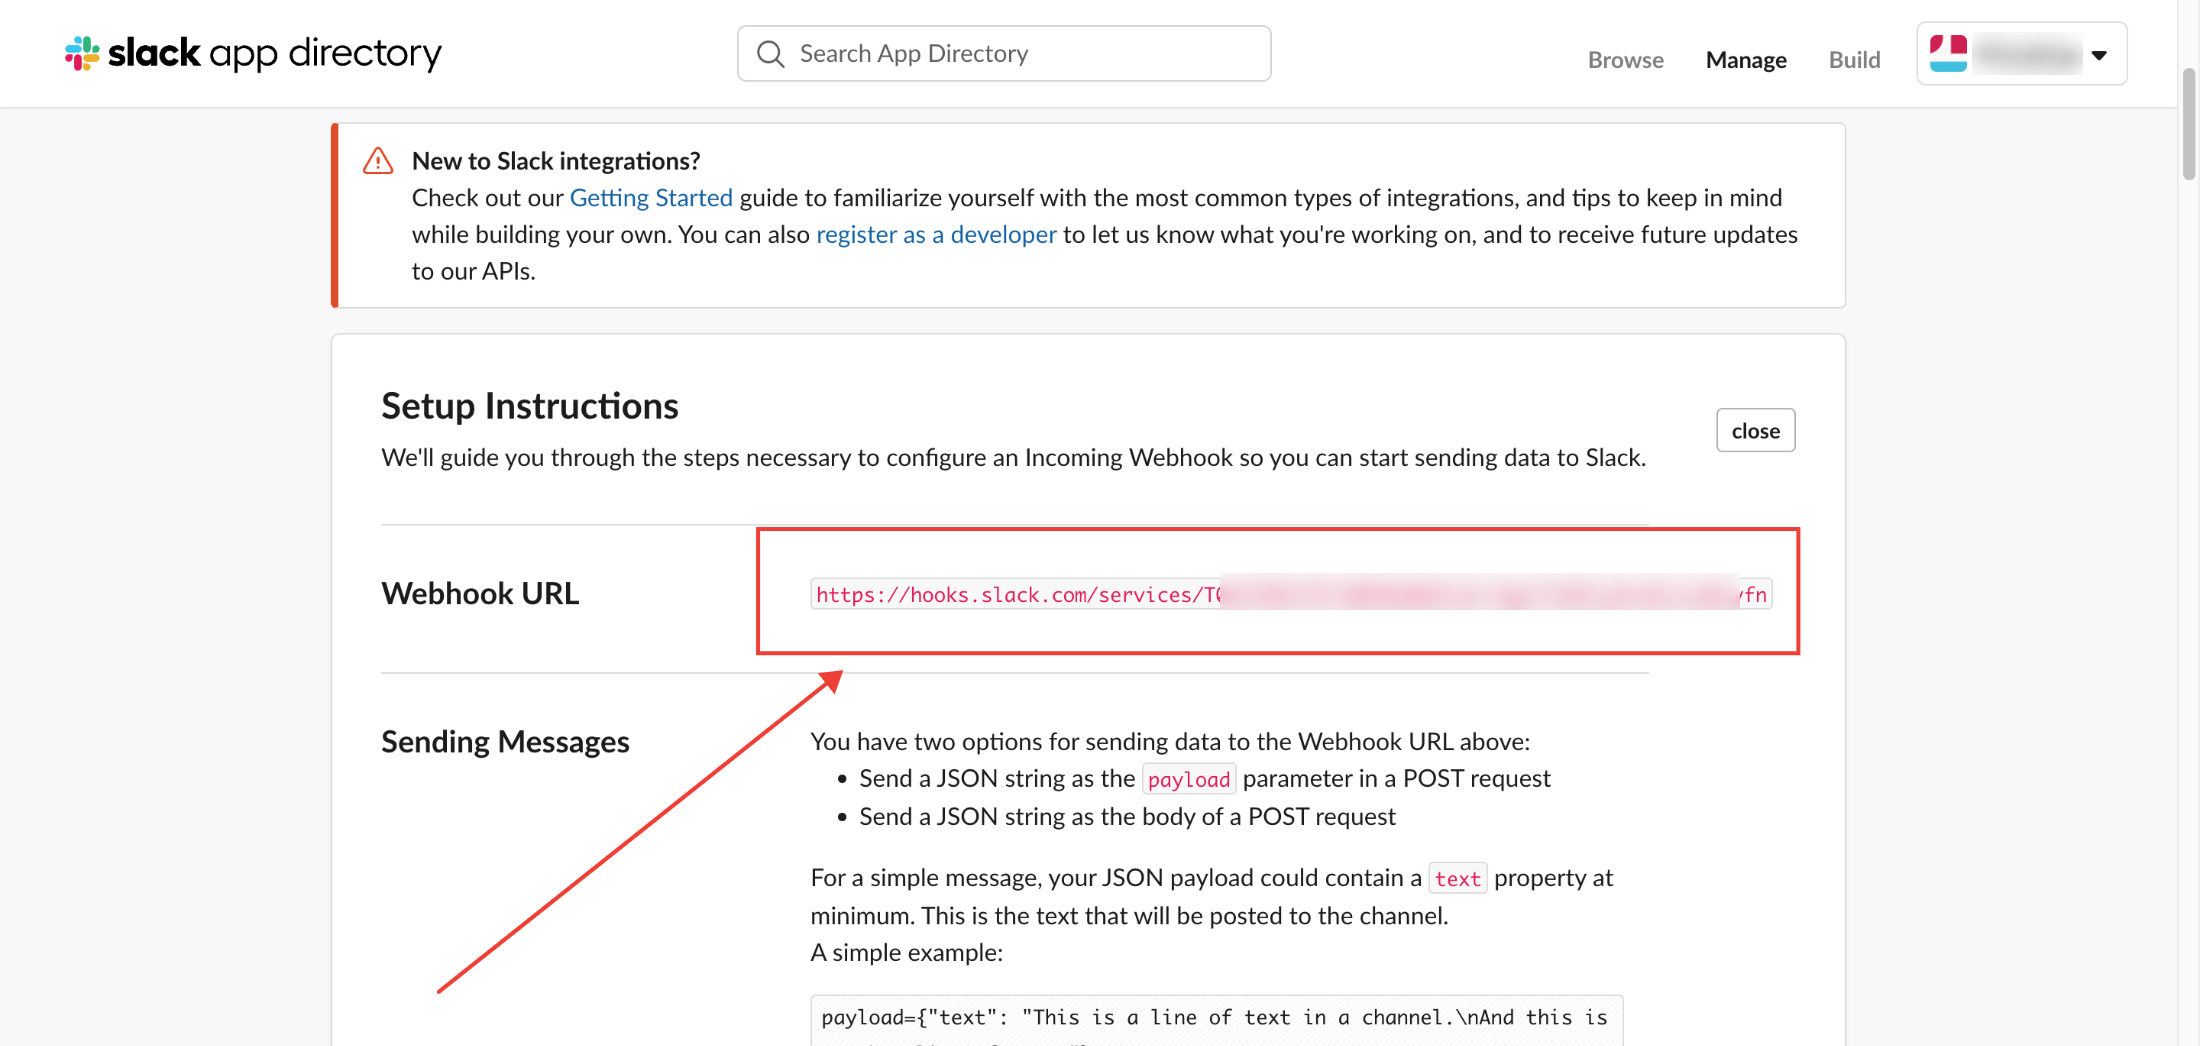The width and height of the screenshot is (2200, 1046).
Task: Open the Getting Started guide link
Action: click(x=651, y=198)
